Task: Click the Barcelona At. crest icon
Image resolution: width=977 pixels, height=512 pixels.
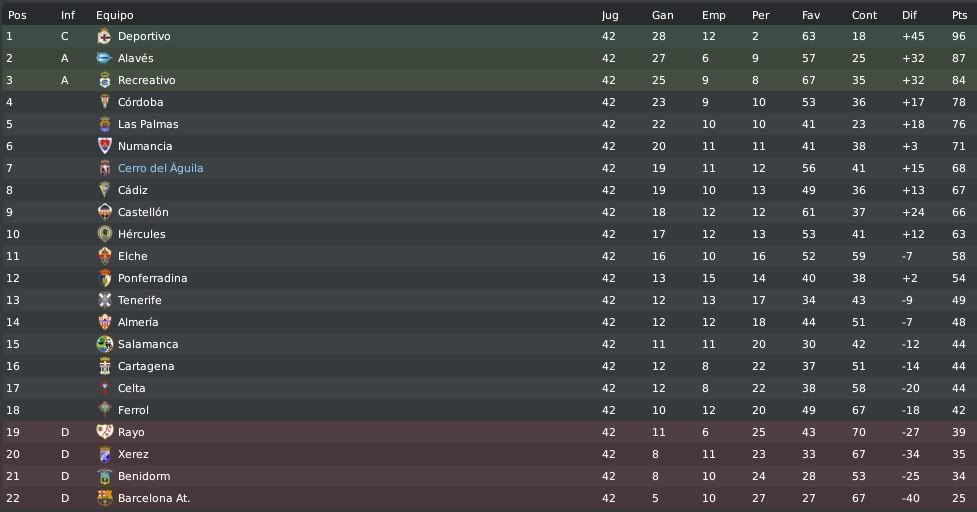Action: (104, 498)
